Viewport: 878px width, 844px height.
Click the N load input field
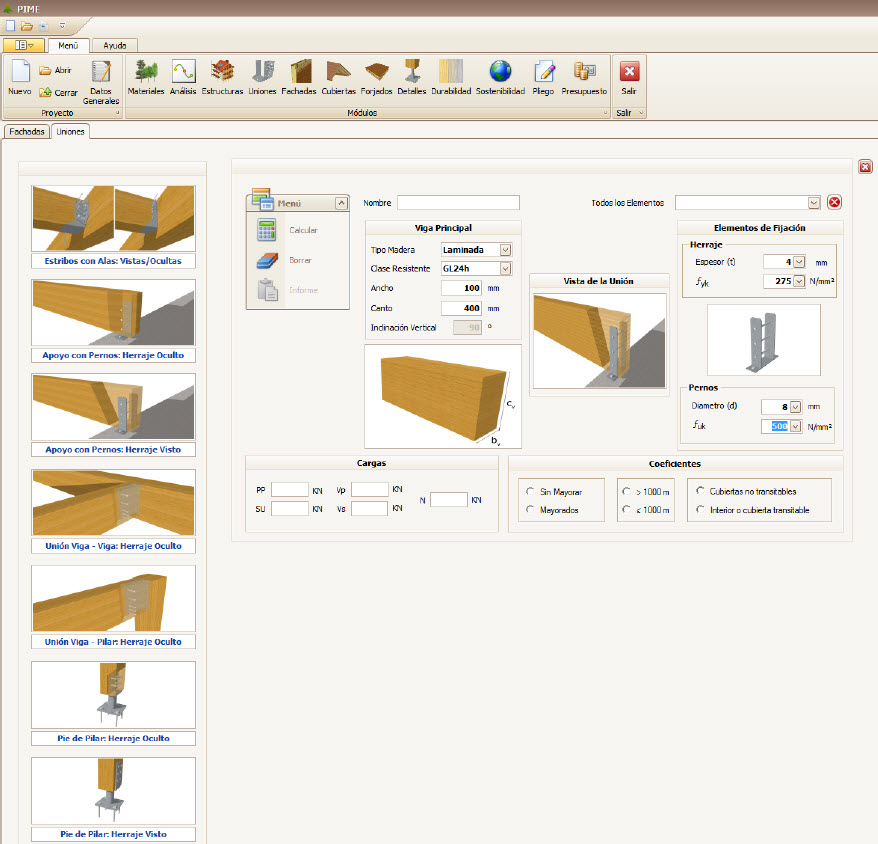click(449, 500)
